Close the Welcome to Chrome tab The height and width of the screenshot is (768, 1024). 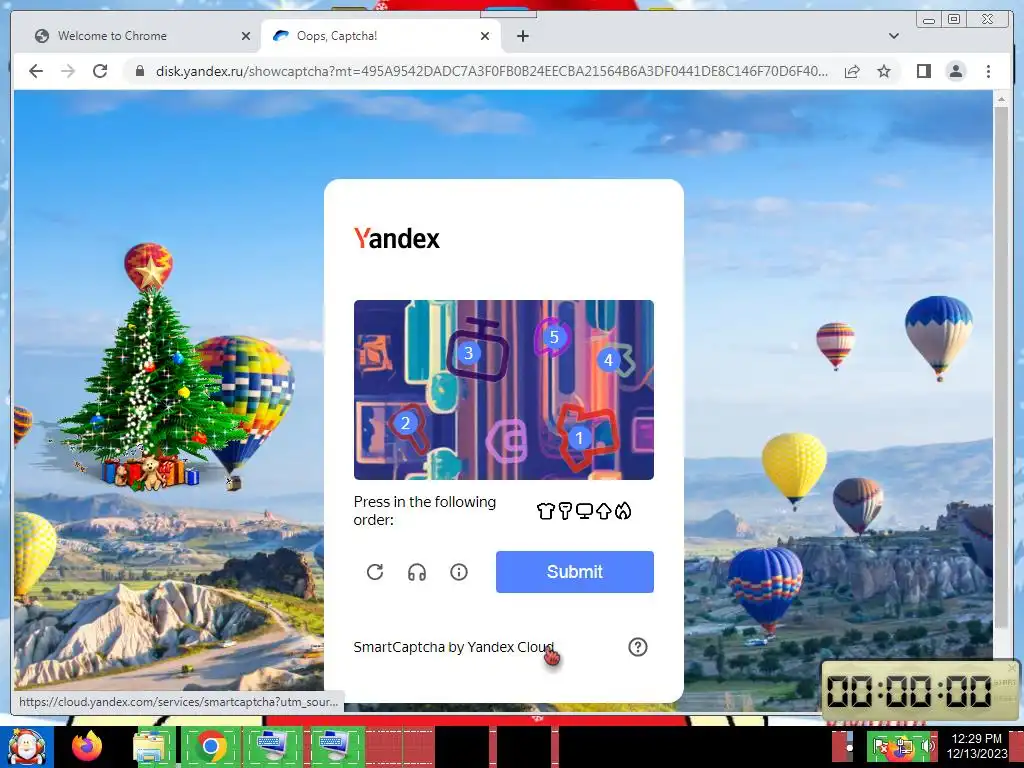246,36
